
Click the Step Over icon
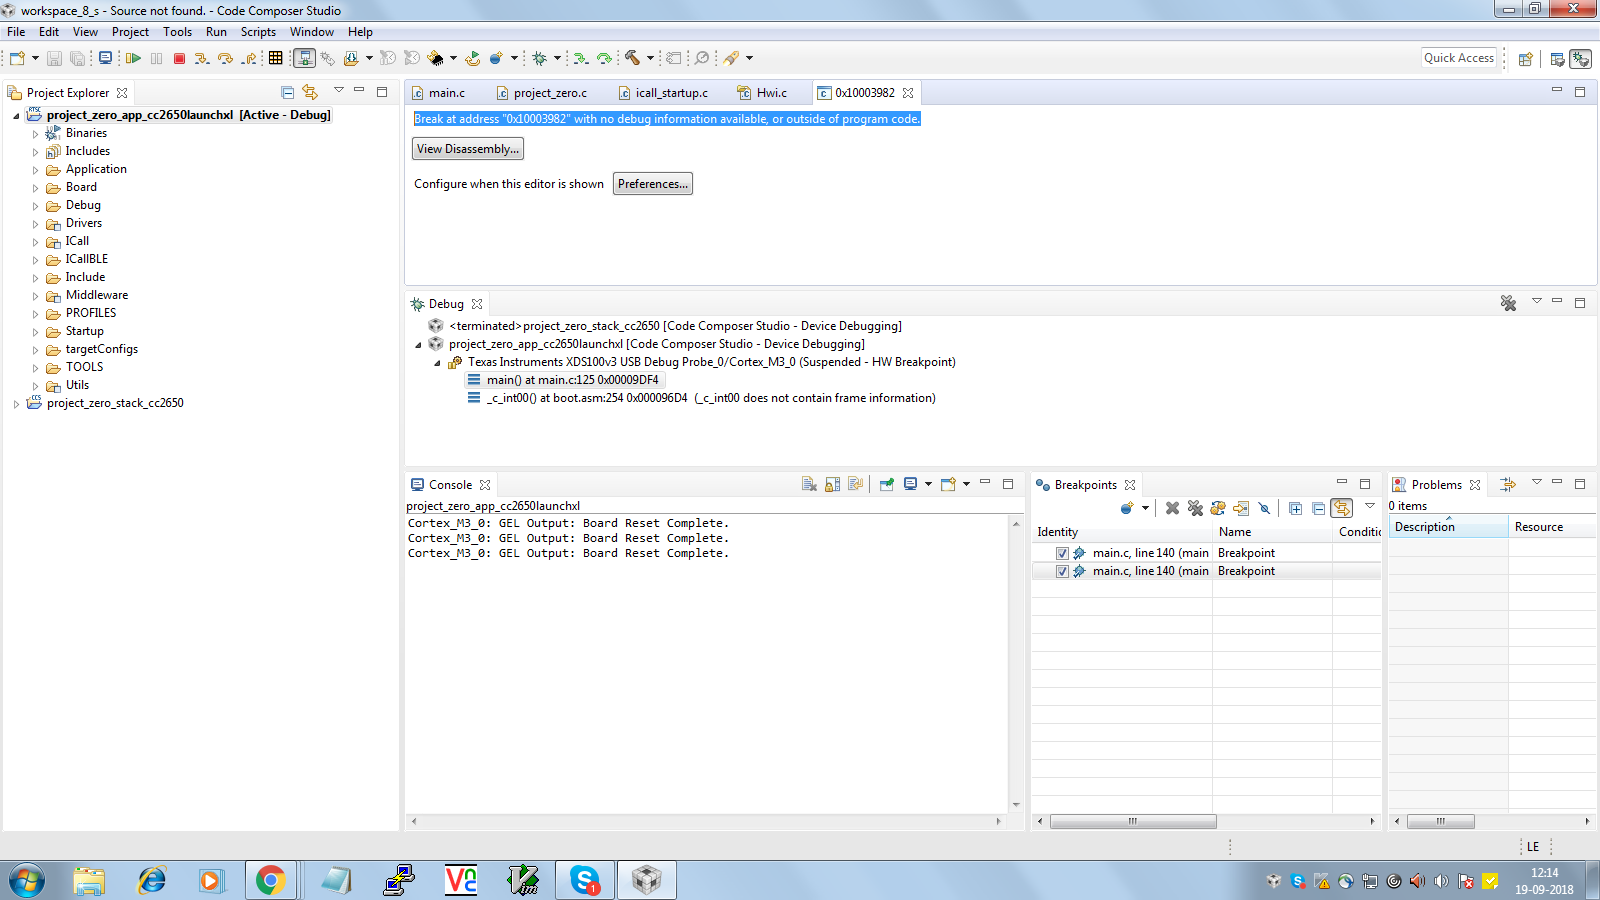tap(225, 58)
